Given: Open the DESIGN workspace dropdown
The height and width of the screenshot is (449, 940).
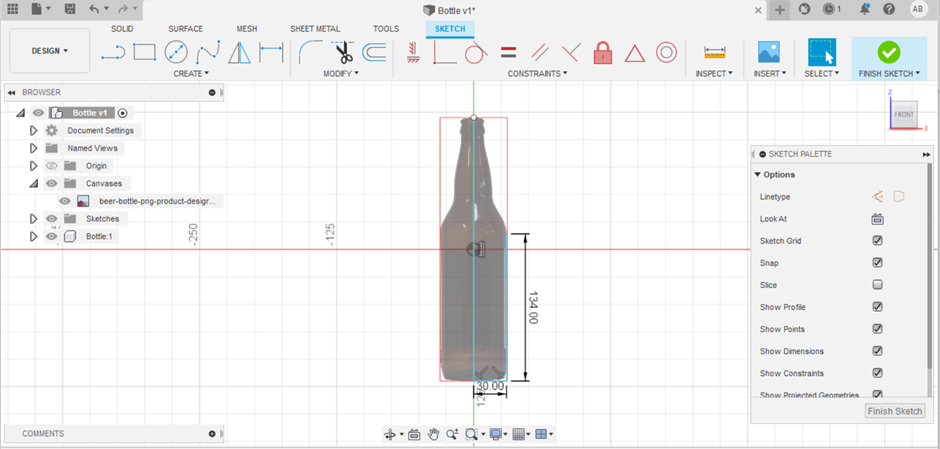Looking at the screenshot, I should 50,51.
